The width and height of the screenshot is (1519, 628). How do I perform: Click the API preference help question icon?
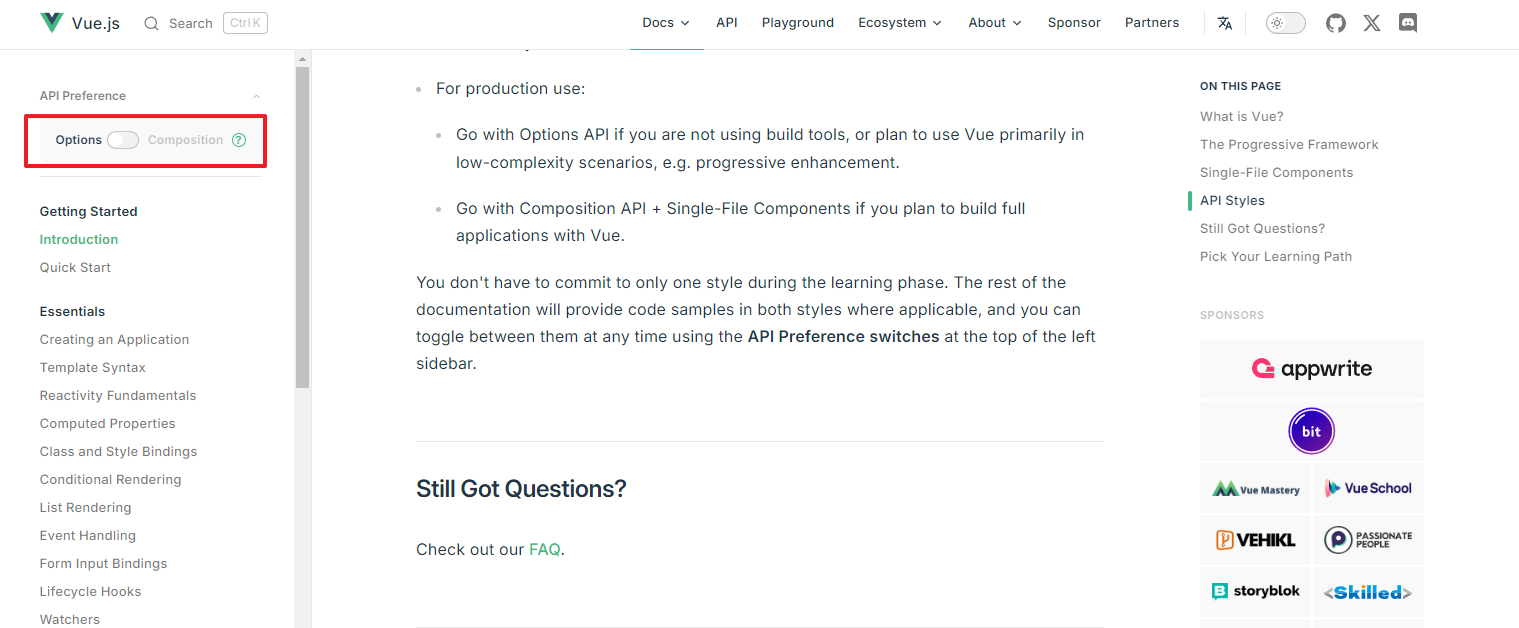pos(239,140)
